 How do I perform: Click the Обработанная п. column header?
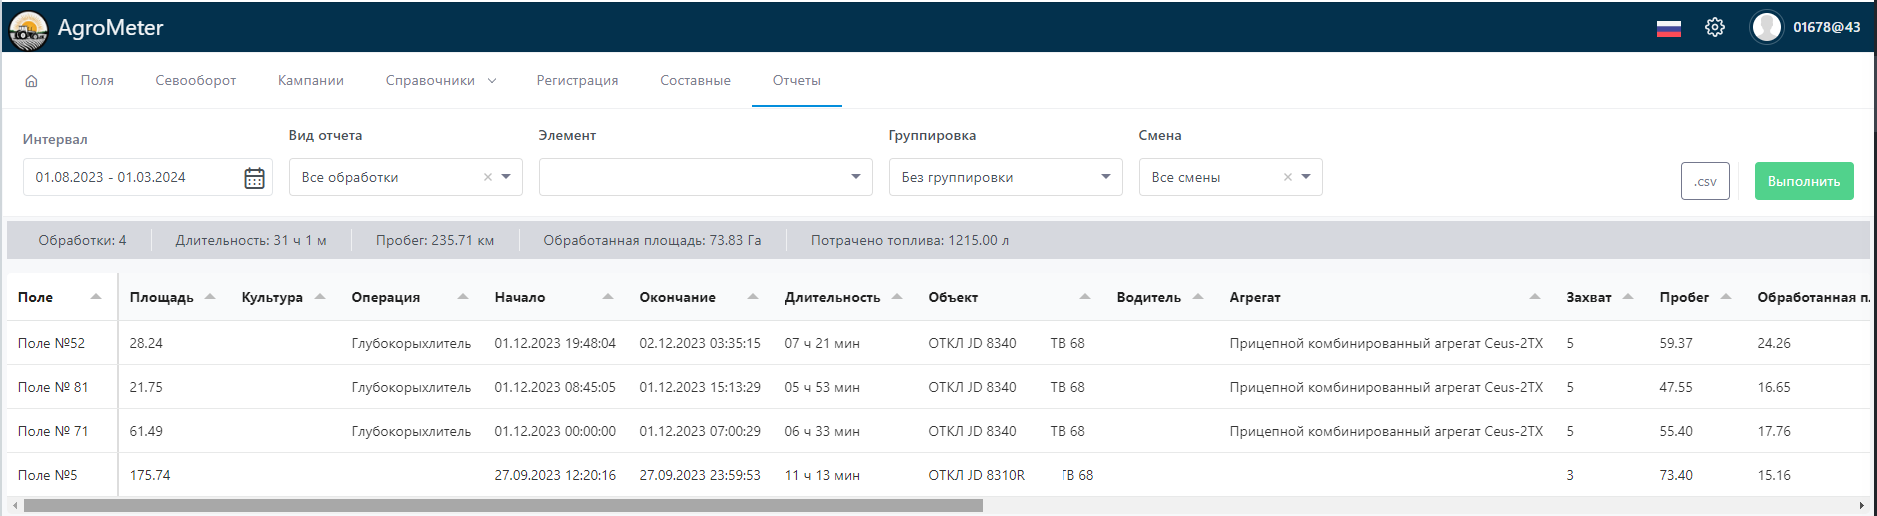[1813, 297]
